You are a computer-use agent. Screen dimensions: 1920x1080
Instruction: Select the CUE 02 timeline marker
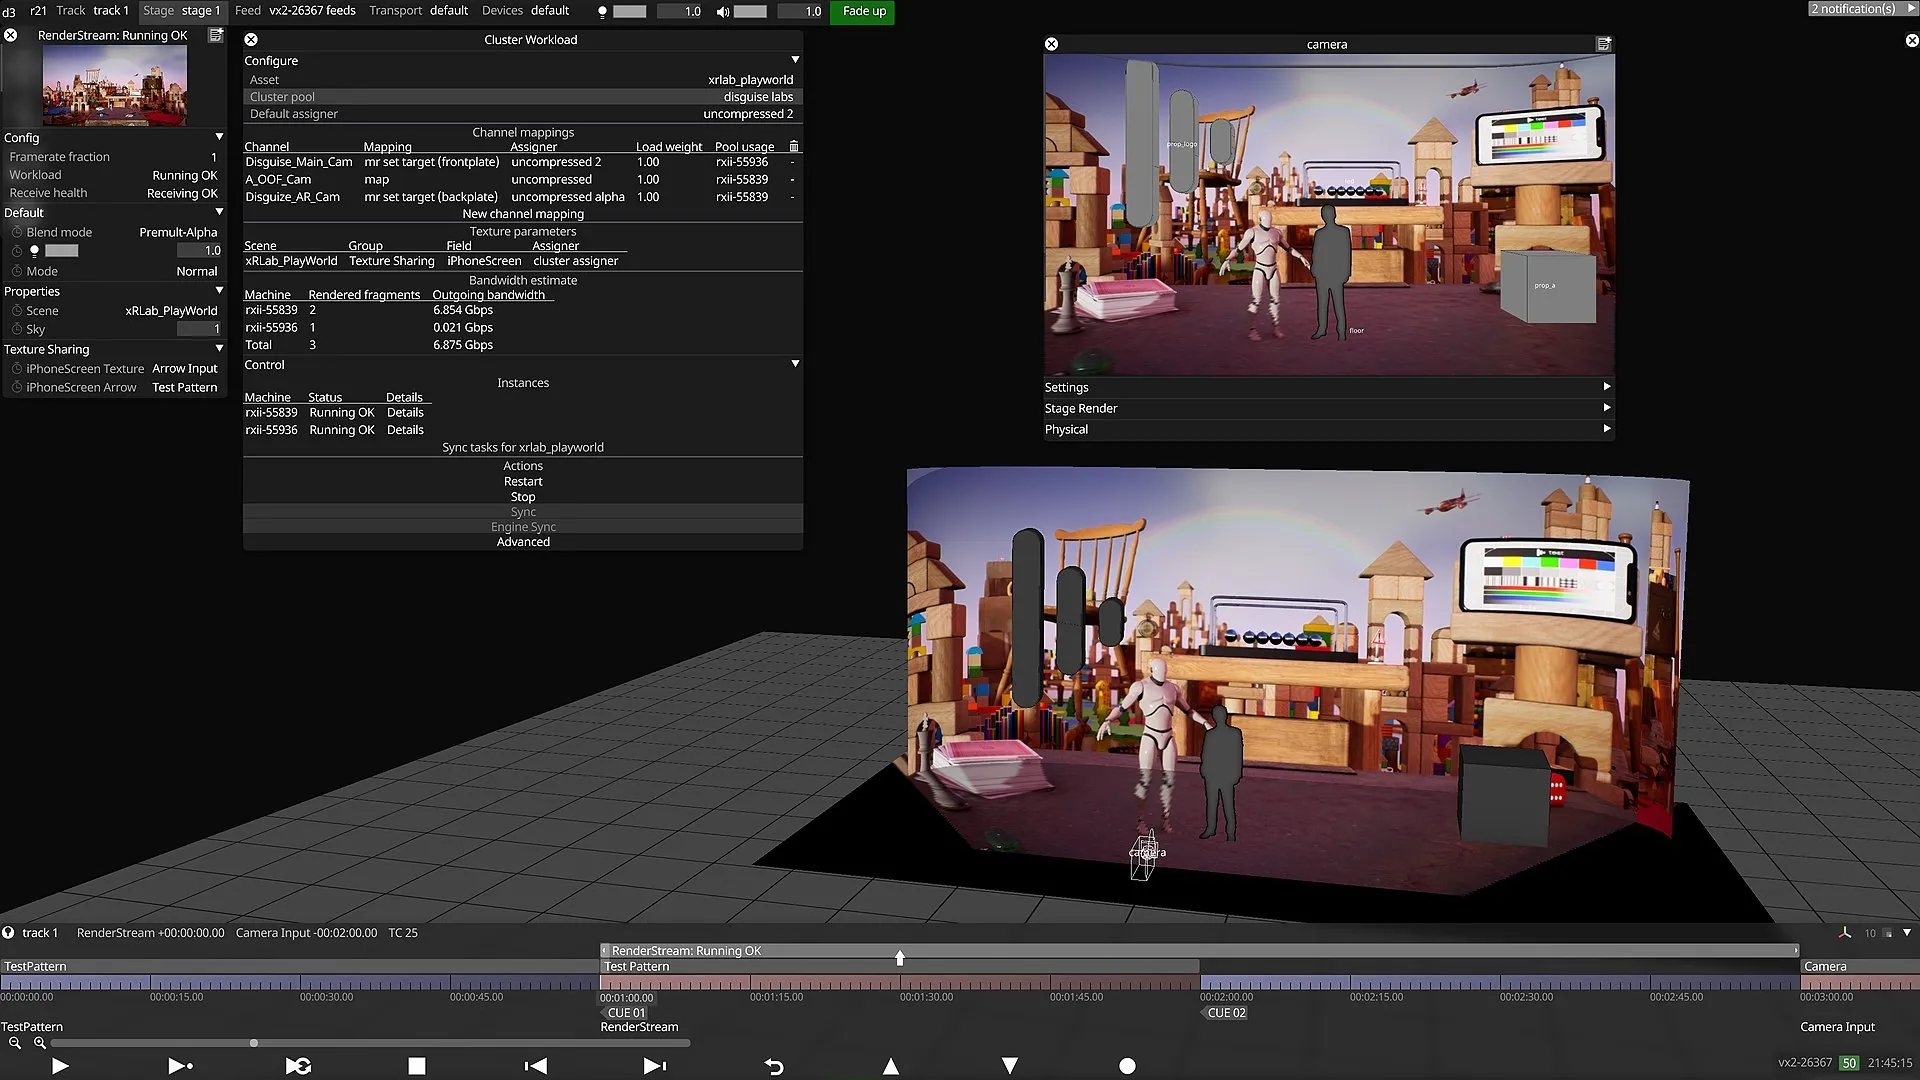[x=1224, y=1013]
